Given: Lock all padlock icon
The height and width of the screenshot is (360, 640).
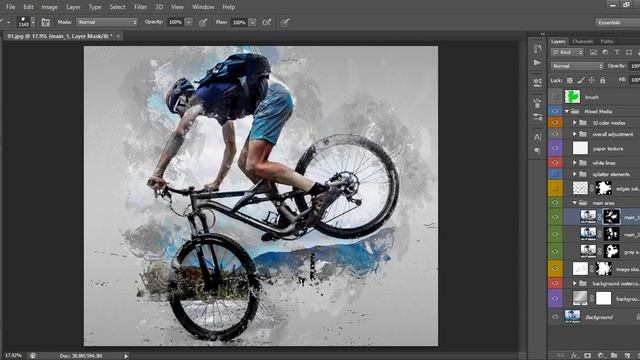Looking at the screenshot, I should [x=602, y=80].
